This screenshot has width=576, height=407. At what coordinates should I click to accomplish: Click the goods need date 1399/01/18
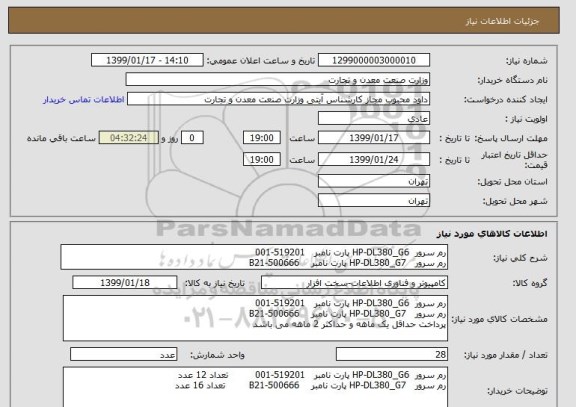pyautogui.click(x=125, y=283)
